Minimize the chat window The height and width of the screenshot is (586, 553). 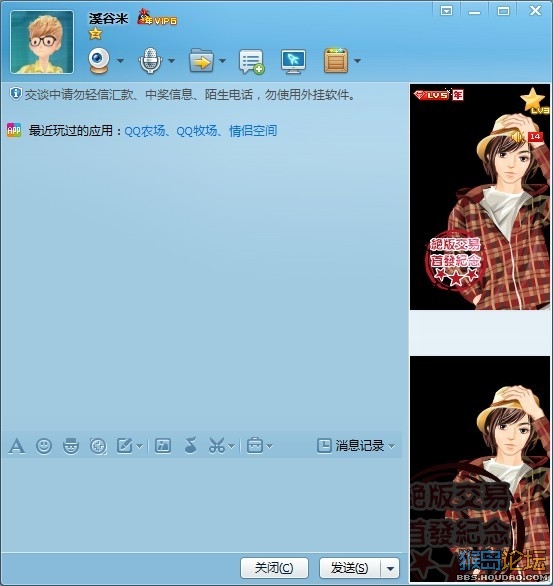[x=475, y=12]
